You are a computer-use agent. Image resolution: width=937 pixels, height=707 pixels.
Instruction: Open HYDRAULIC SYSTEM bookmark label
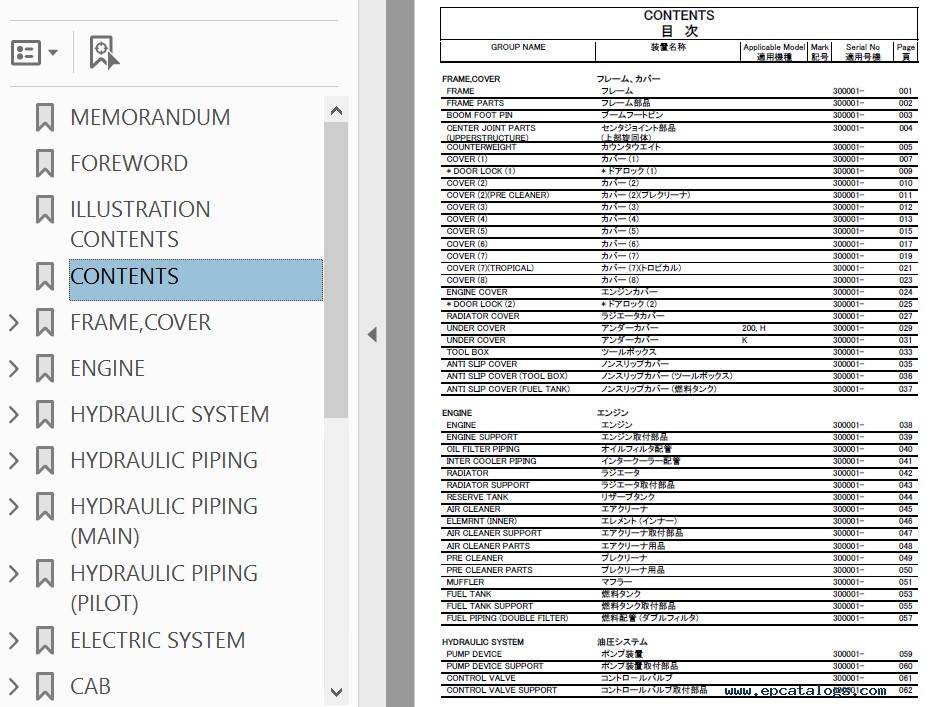170,414
